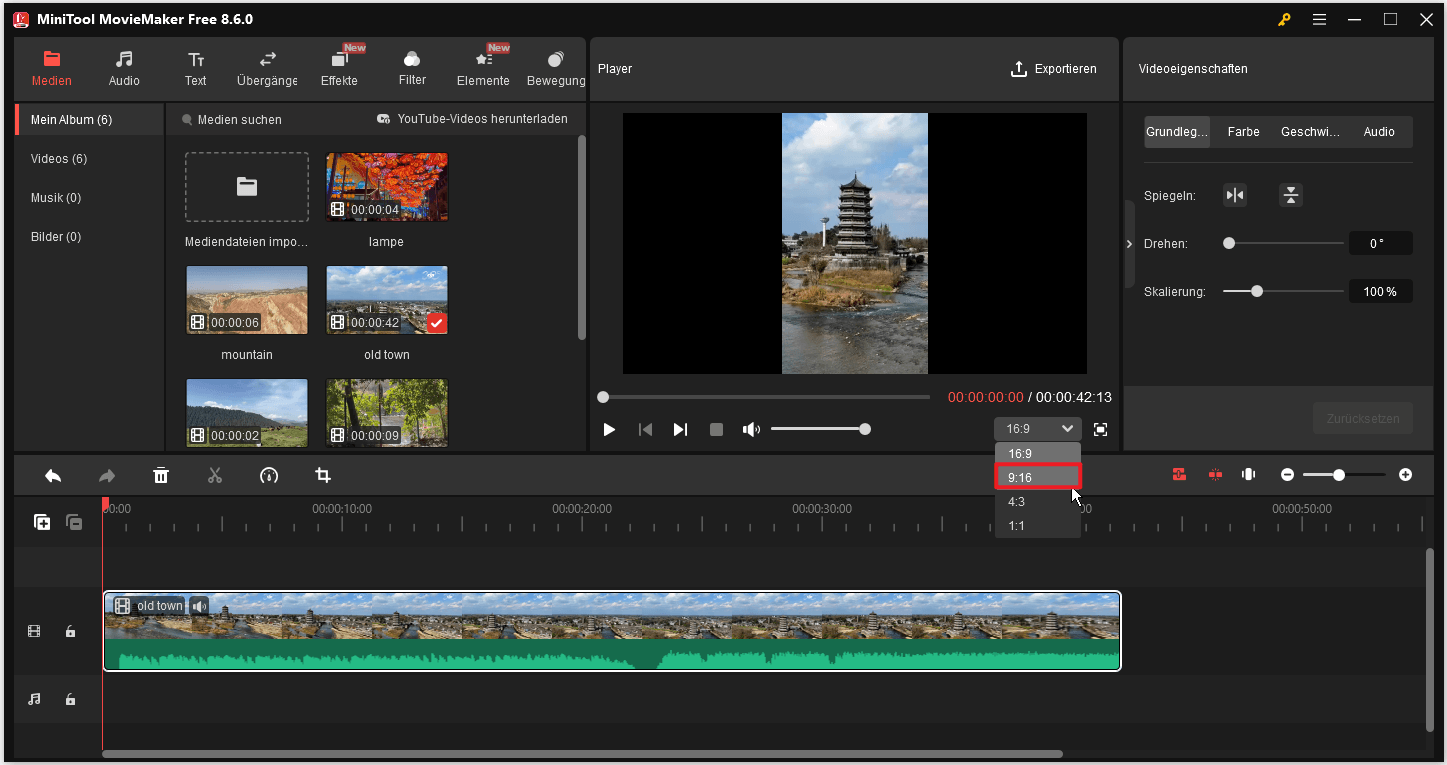
Task: Open the Übergänge (transitions) panel
Action: (x=266, y=67)
